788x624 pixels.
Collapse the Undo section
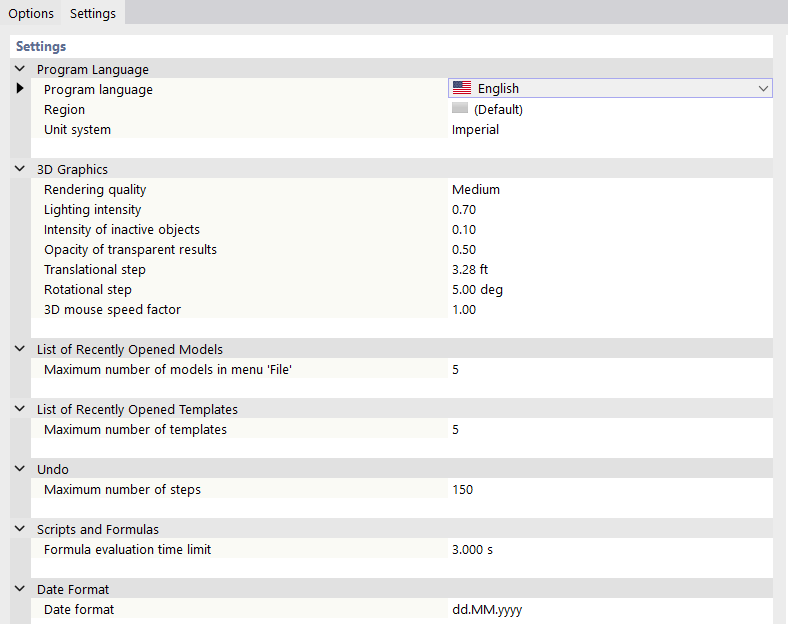(20, 469)
